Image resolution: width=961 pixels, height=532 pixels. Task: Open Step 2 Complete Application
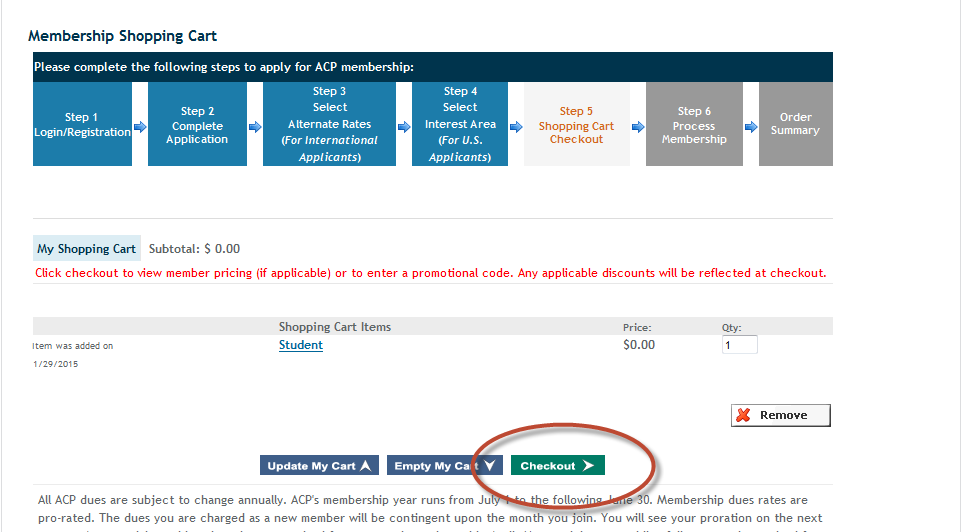[x=197, y=125]
